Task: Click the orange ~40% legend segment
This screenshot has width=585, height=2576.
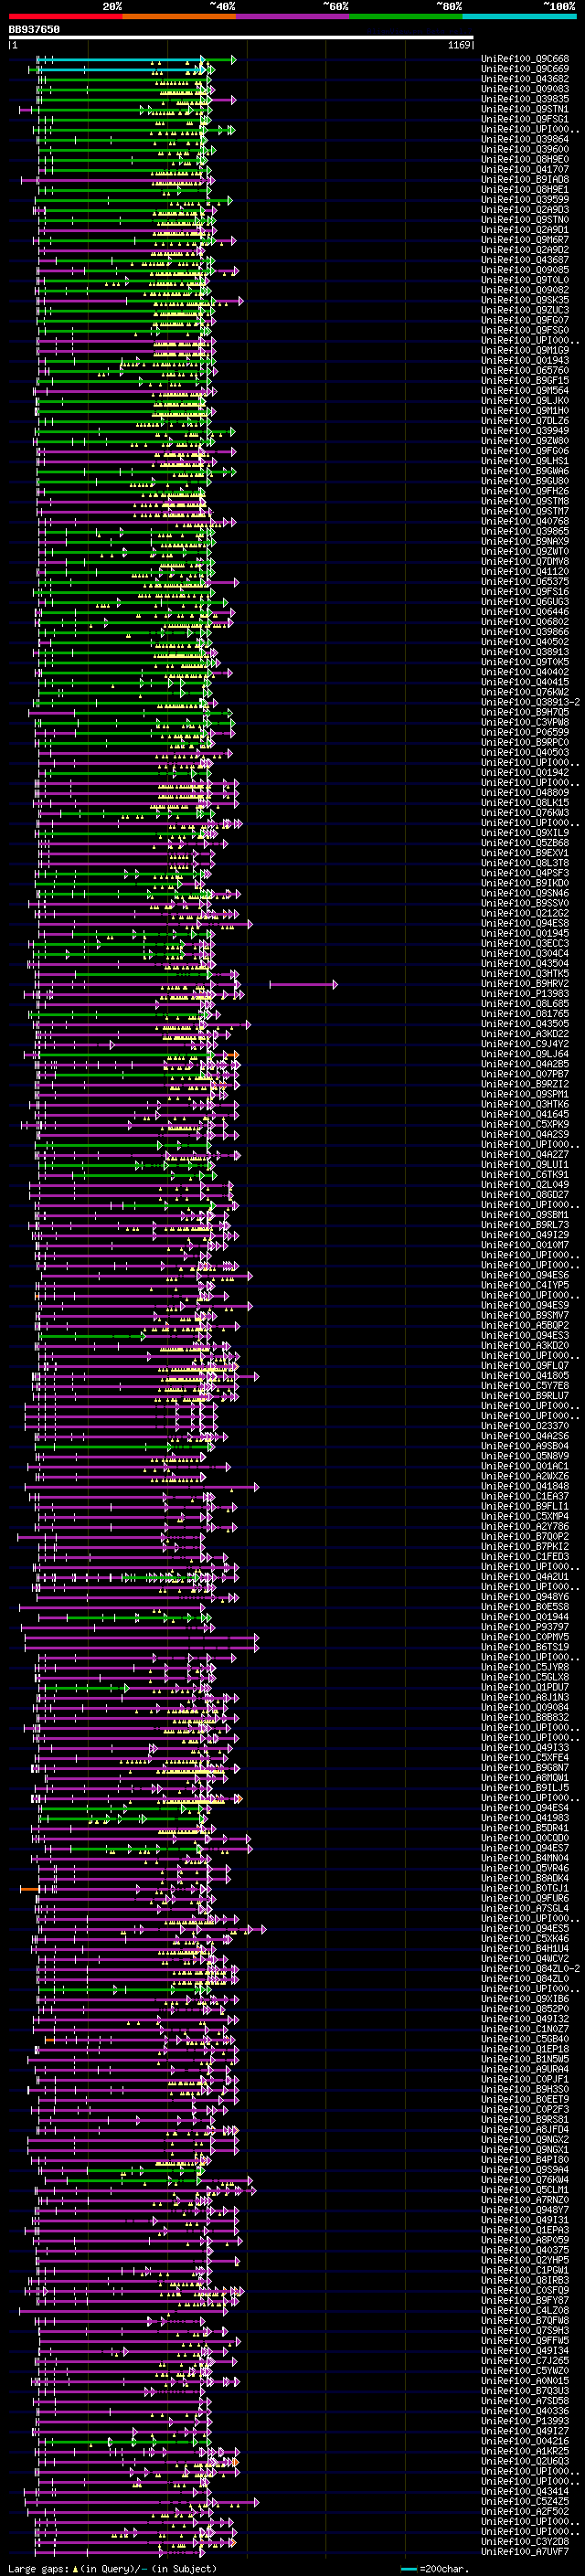Action: [x=179, y=16]
